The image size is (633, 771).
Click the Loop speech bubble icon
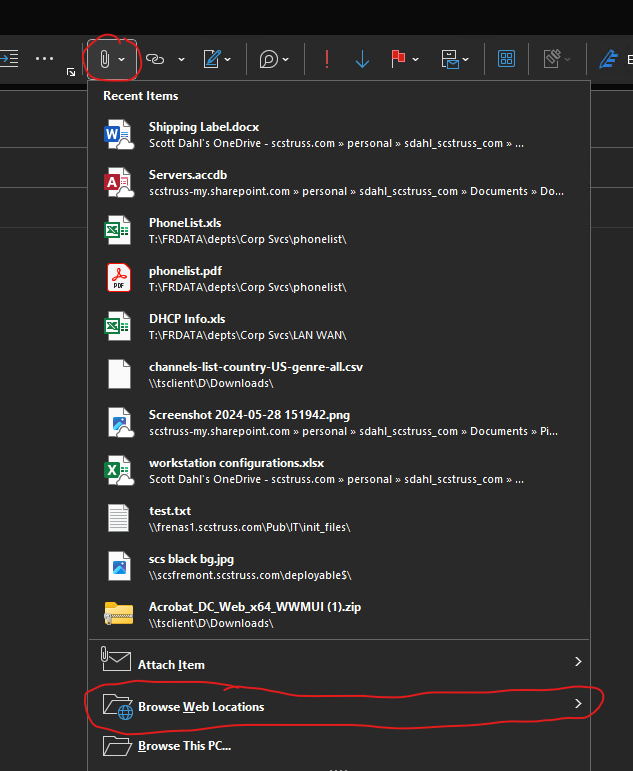[269, 59]
